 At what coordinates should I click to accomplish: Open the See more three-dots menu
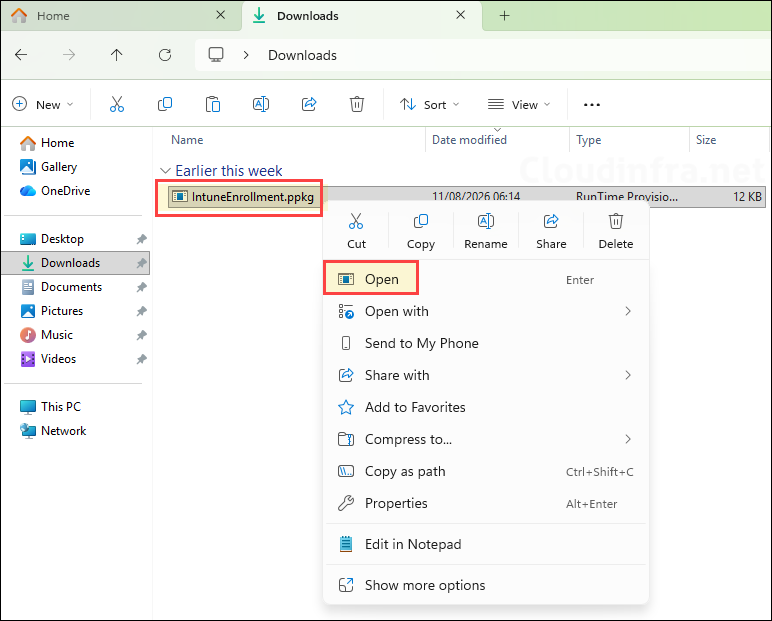pyautogui.click(x=592, y=104)
